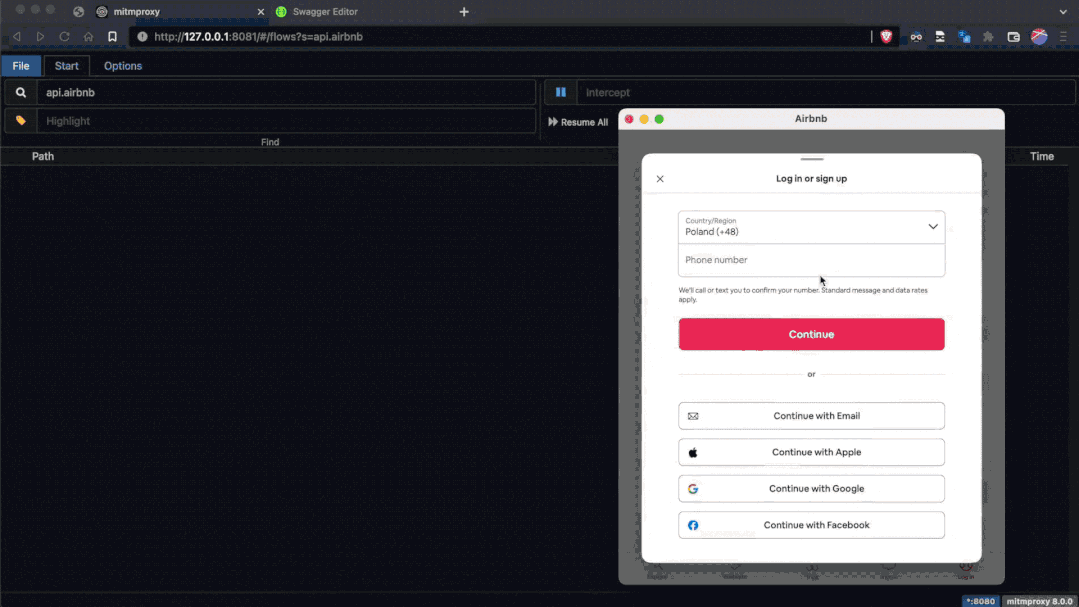Click the email envelope icon
Viewport: 1079px width, 607px height.
coord(693,416)
